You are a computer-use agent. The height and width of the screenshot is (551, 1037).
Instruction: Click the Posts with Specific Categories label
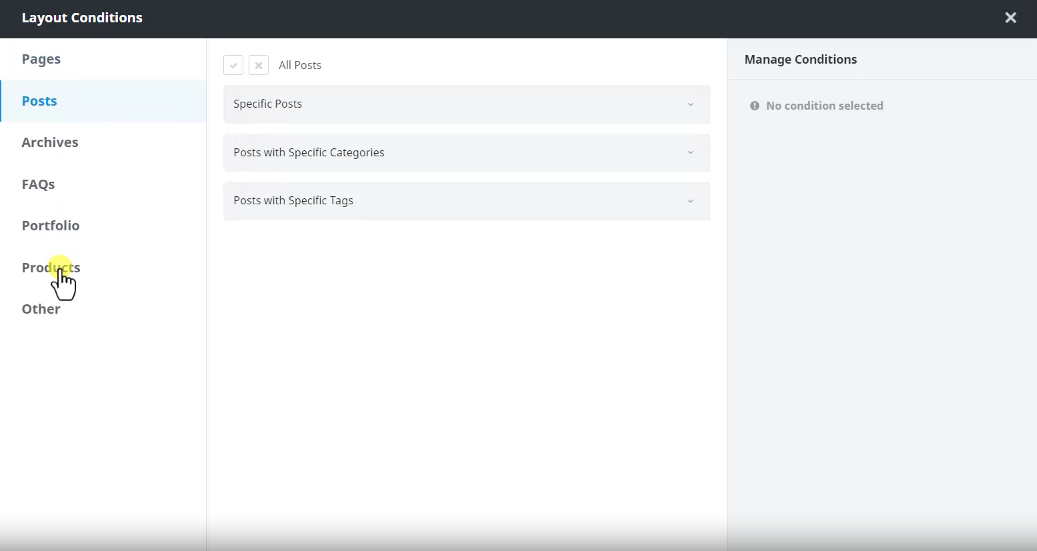click(x=308, y=153)
